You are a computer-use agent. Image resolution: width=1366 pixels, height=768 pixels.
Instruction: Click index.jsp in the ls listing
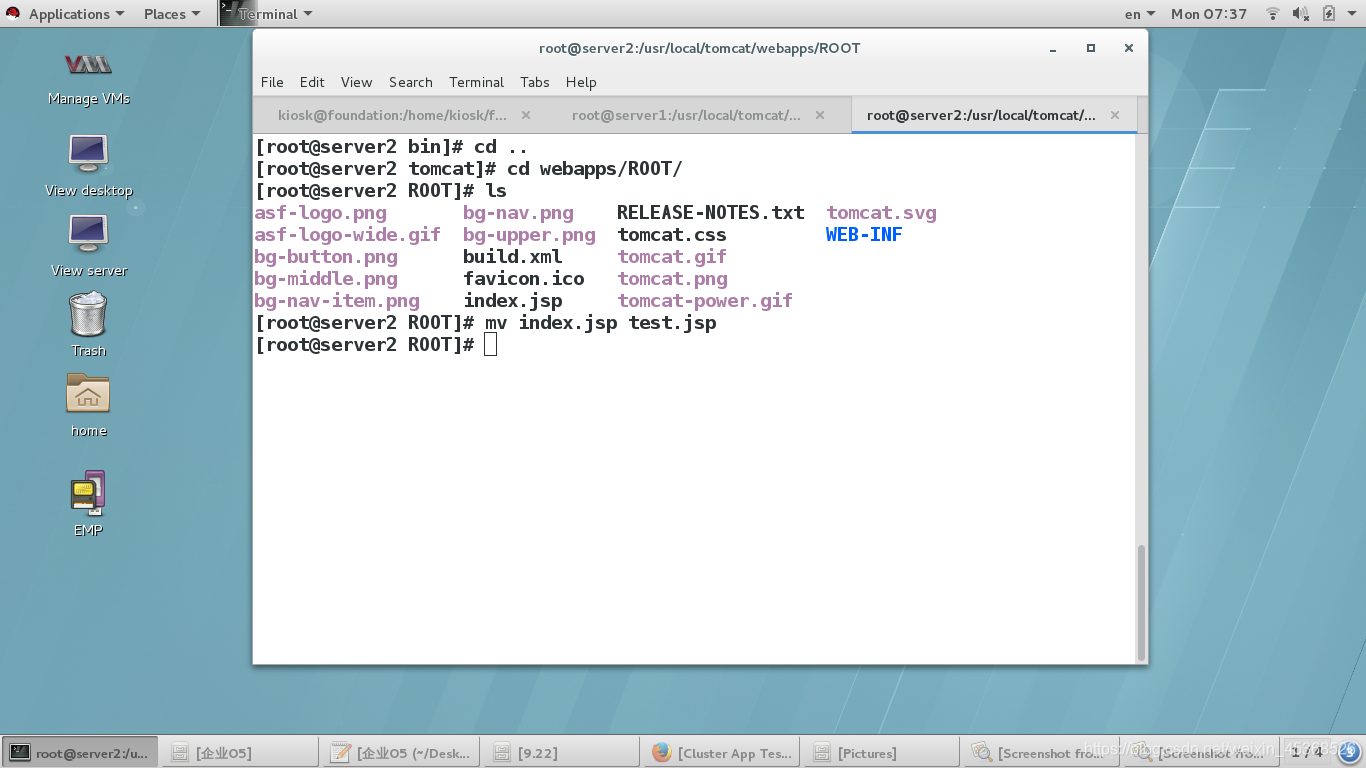(x=513, y=301)
